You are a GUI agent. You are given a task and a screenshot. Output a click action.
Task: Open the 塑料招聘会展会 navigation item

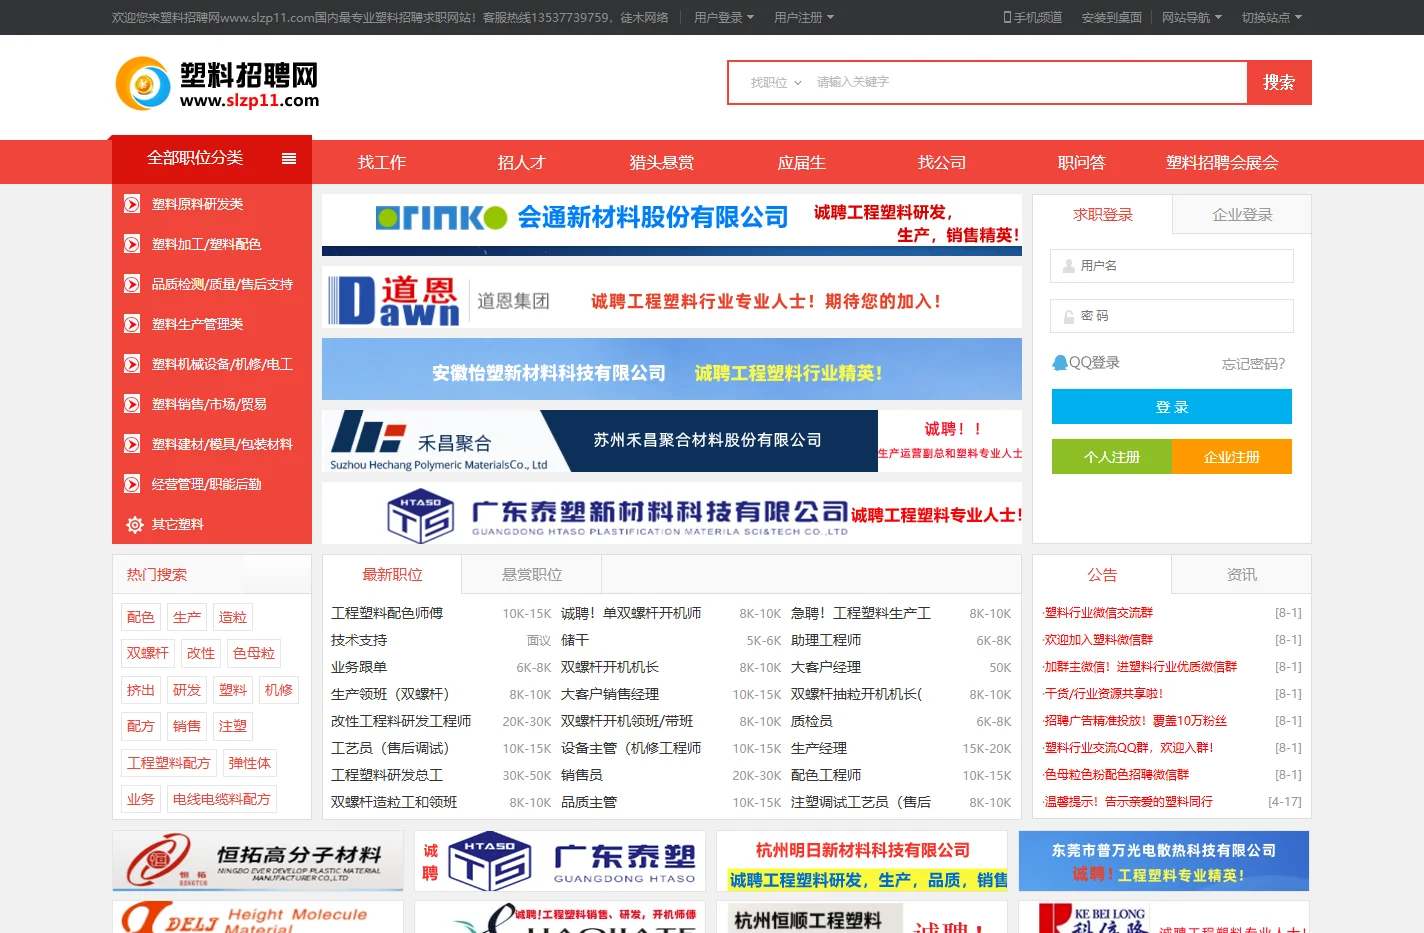[x=1222, y=163]
